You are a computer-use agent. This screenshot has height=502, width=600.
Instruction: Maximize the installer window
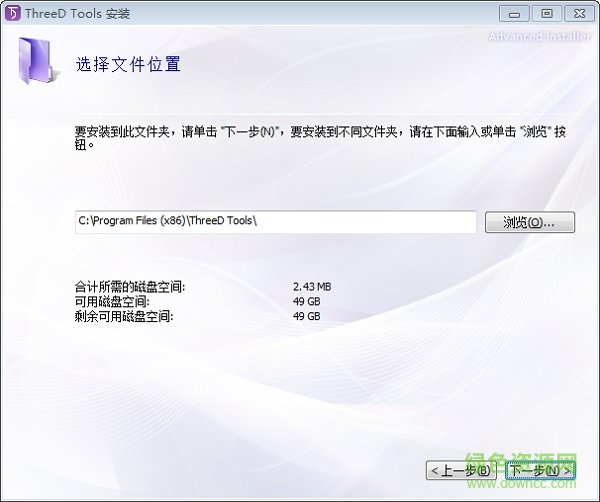coord(547,14)
